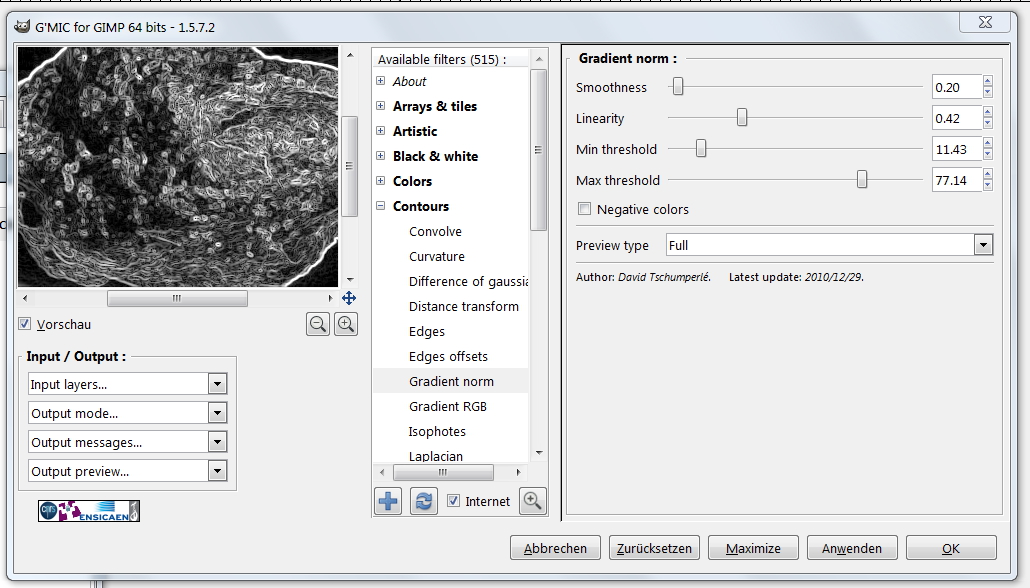Viewport: 1030px width, 588px height.
Task: Expand the About filter category
Action: [380, 81]
